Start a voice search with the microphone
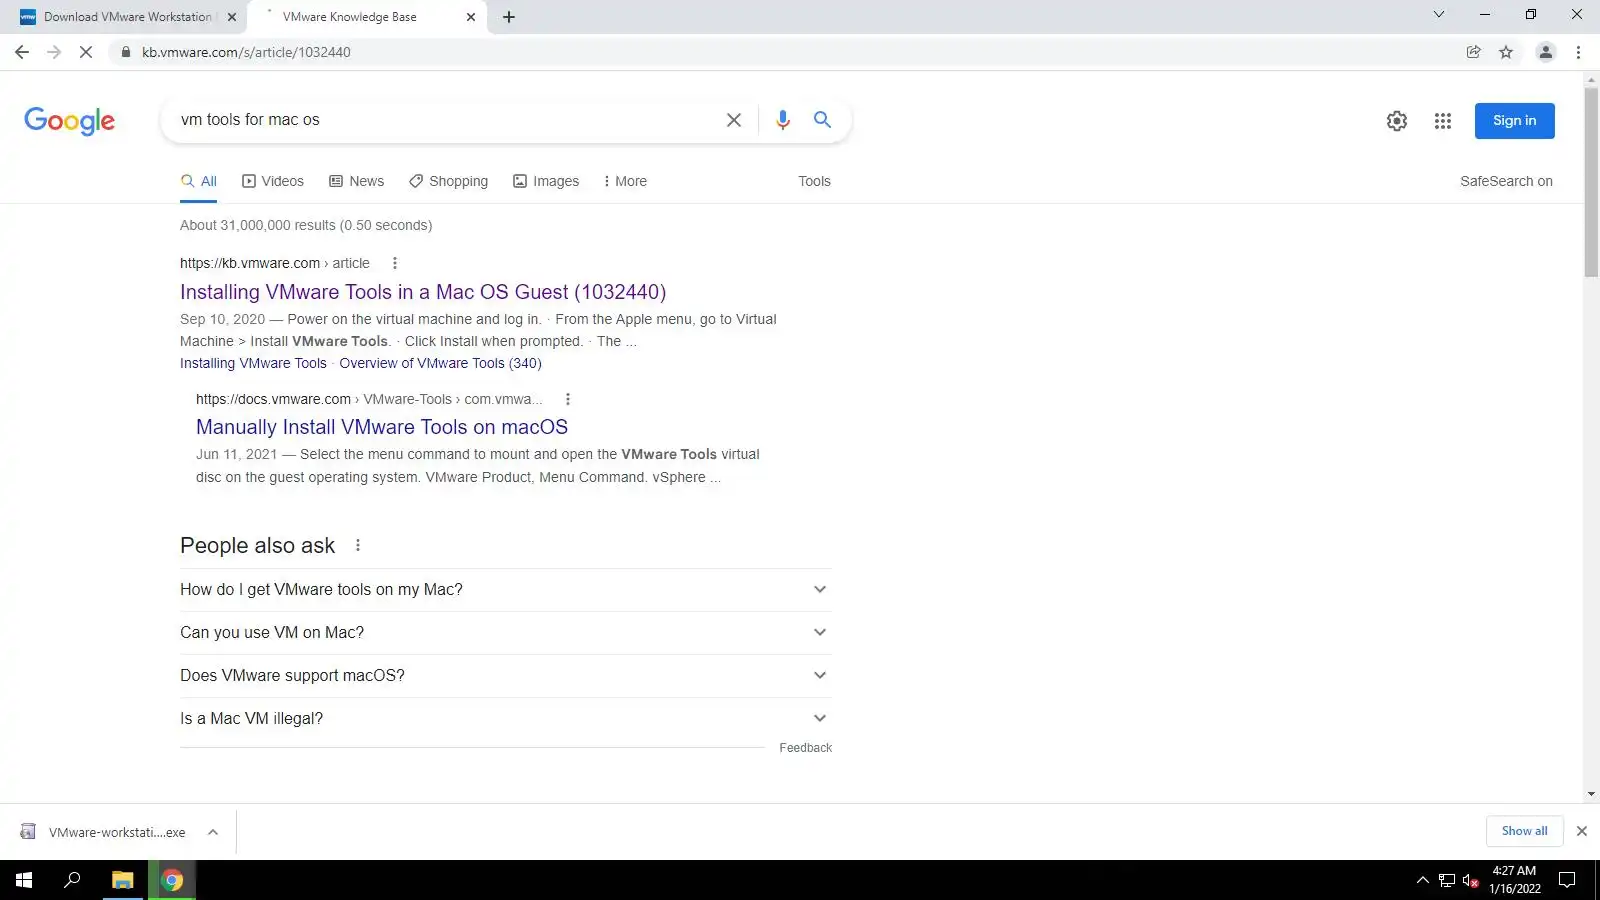Viewport: 1600px width, 900px height. click(x=783, y=120)
